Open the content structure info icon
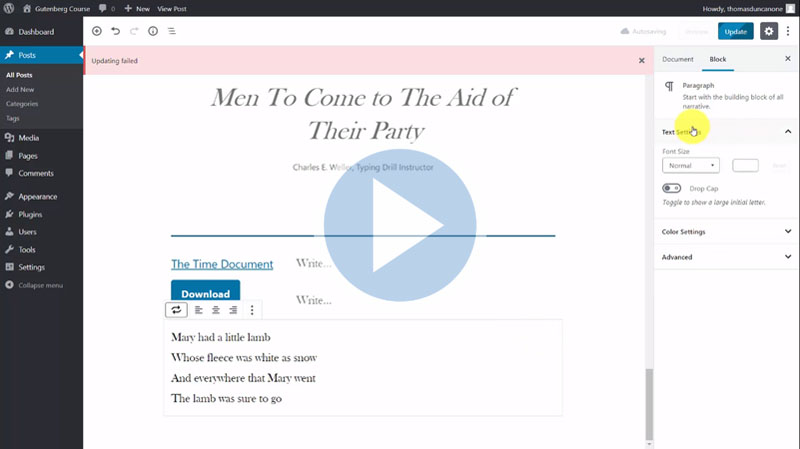 click(x=152, y=31)
